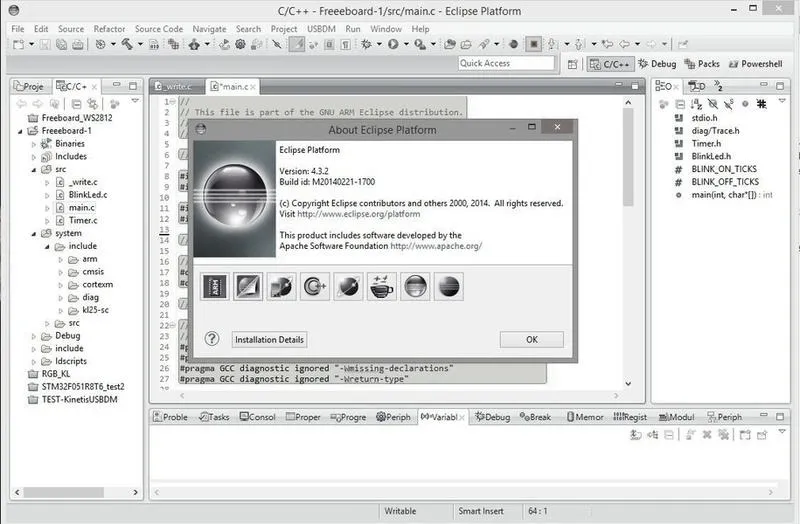Maximize the editor area using its maximize icon
This screenshot has width=800, height=524.
(x=635, y=86)
